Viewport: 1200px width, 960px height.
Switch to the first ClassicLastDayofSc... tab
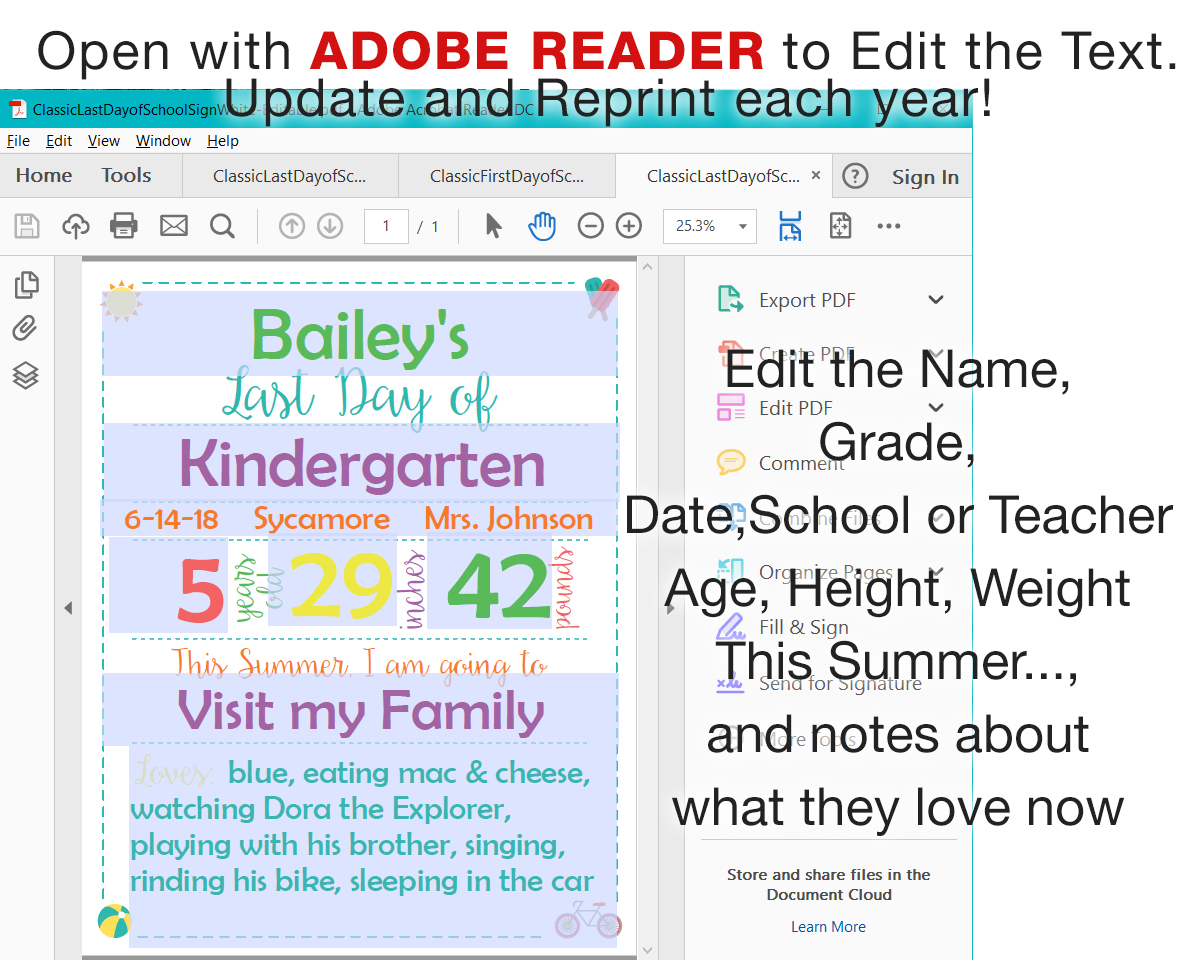pos(290,177)
